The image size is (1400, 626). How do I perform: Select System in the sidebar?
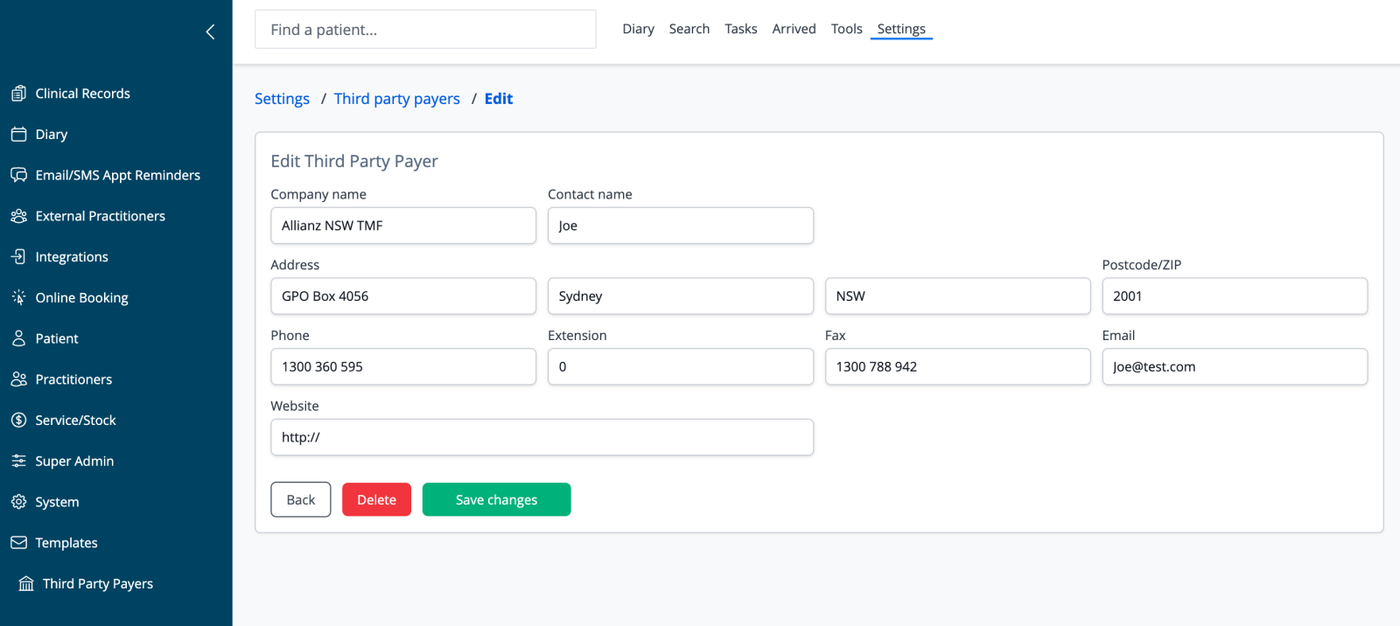click(x=57, y=502)
